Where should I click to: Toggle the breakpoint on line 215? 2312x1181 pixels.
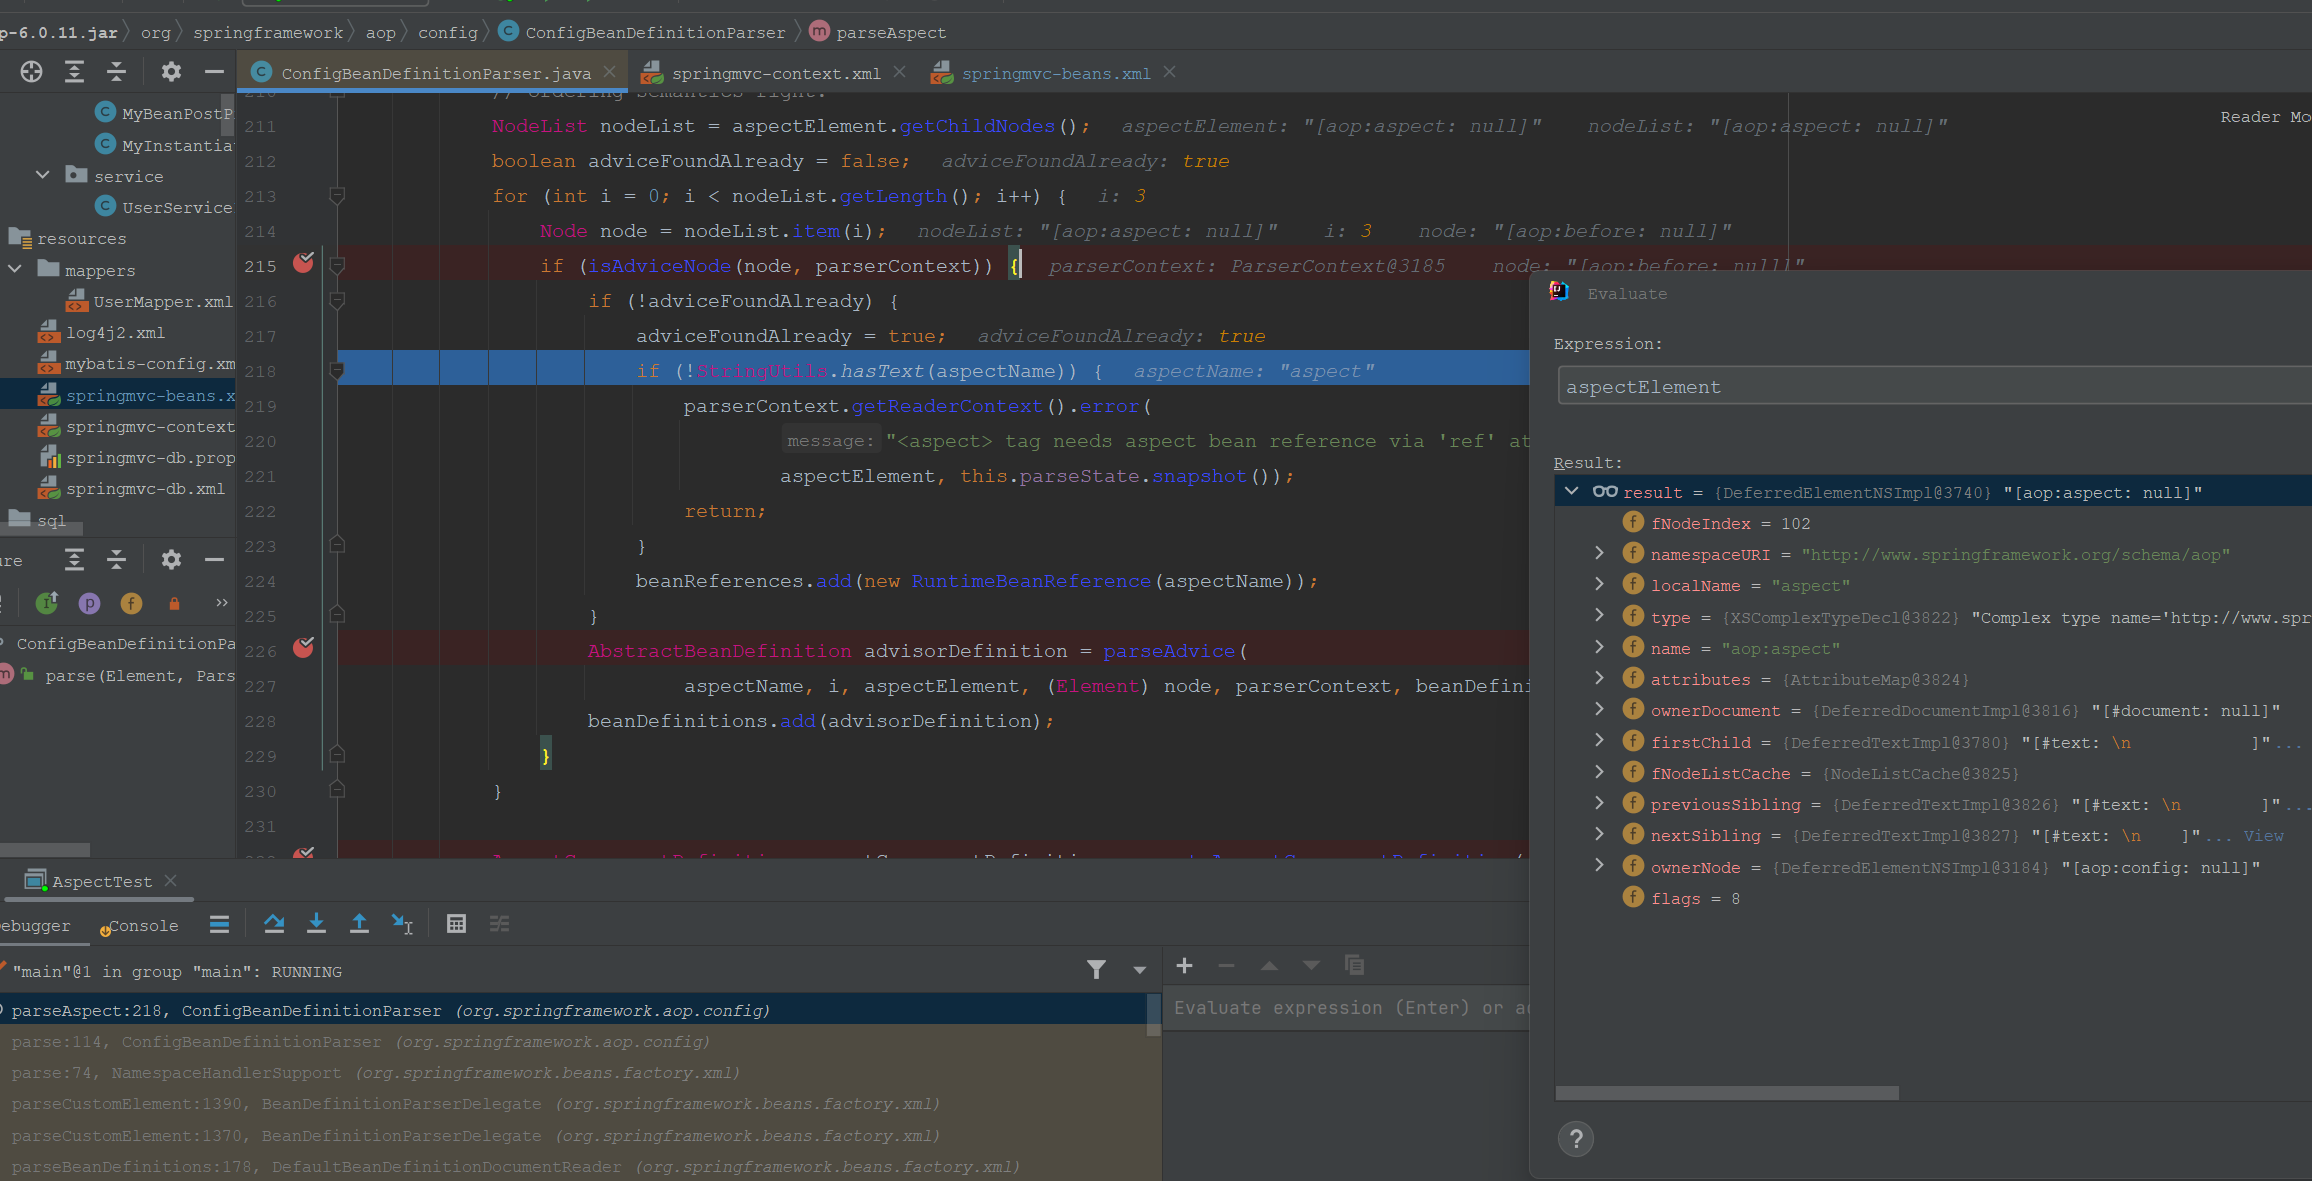(303, 264)
